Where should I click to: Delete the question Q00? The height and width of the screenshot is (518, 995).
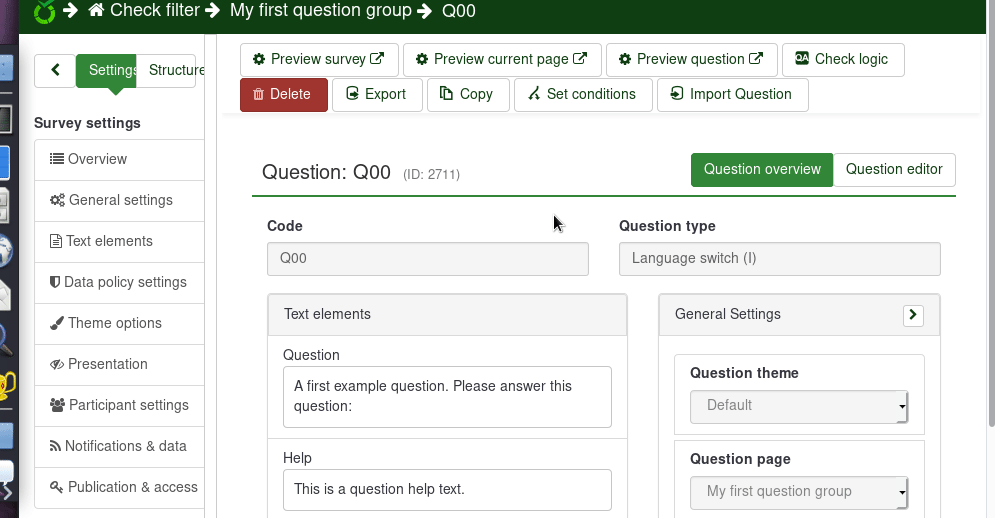[283, 94]
